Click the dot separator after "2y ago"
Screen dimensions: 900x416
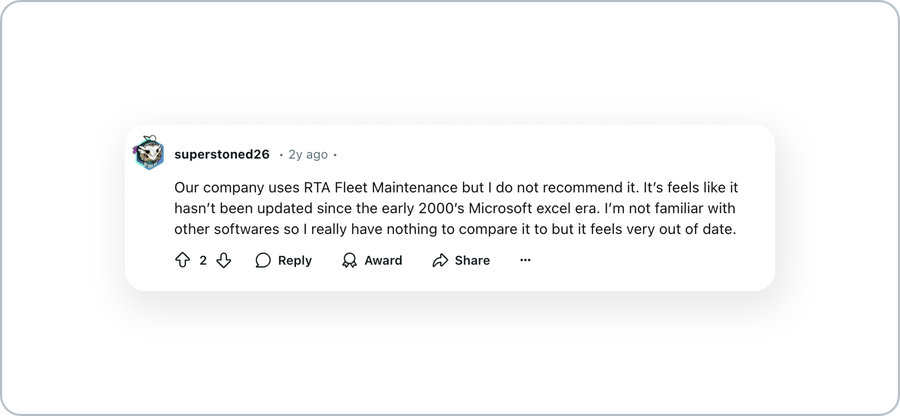point(335,155)
